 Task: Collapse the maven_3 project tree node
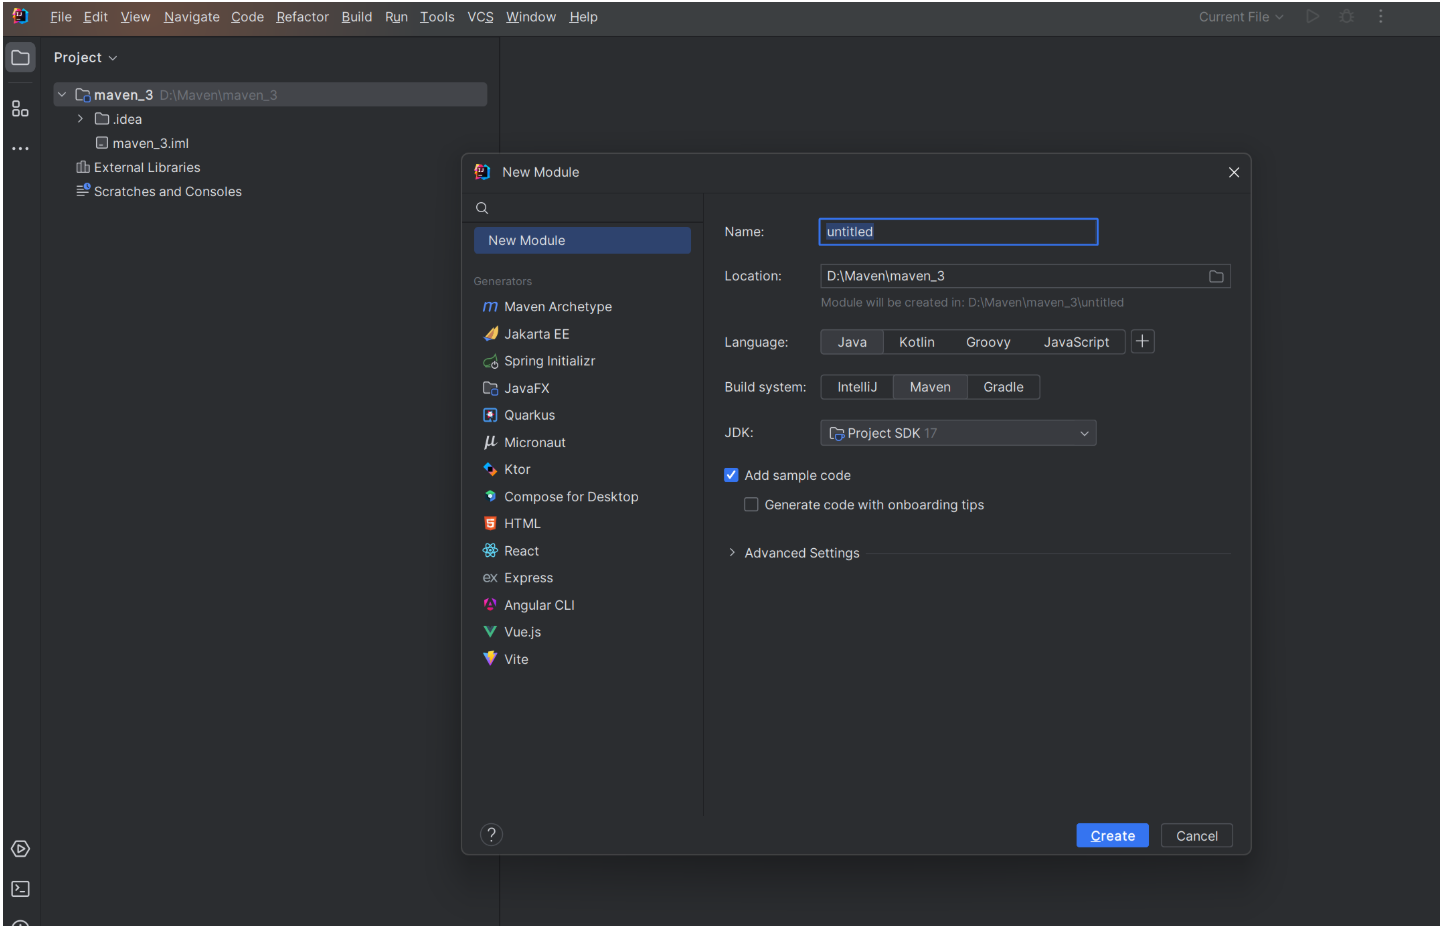click(62, 95)
